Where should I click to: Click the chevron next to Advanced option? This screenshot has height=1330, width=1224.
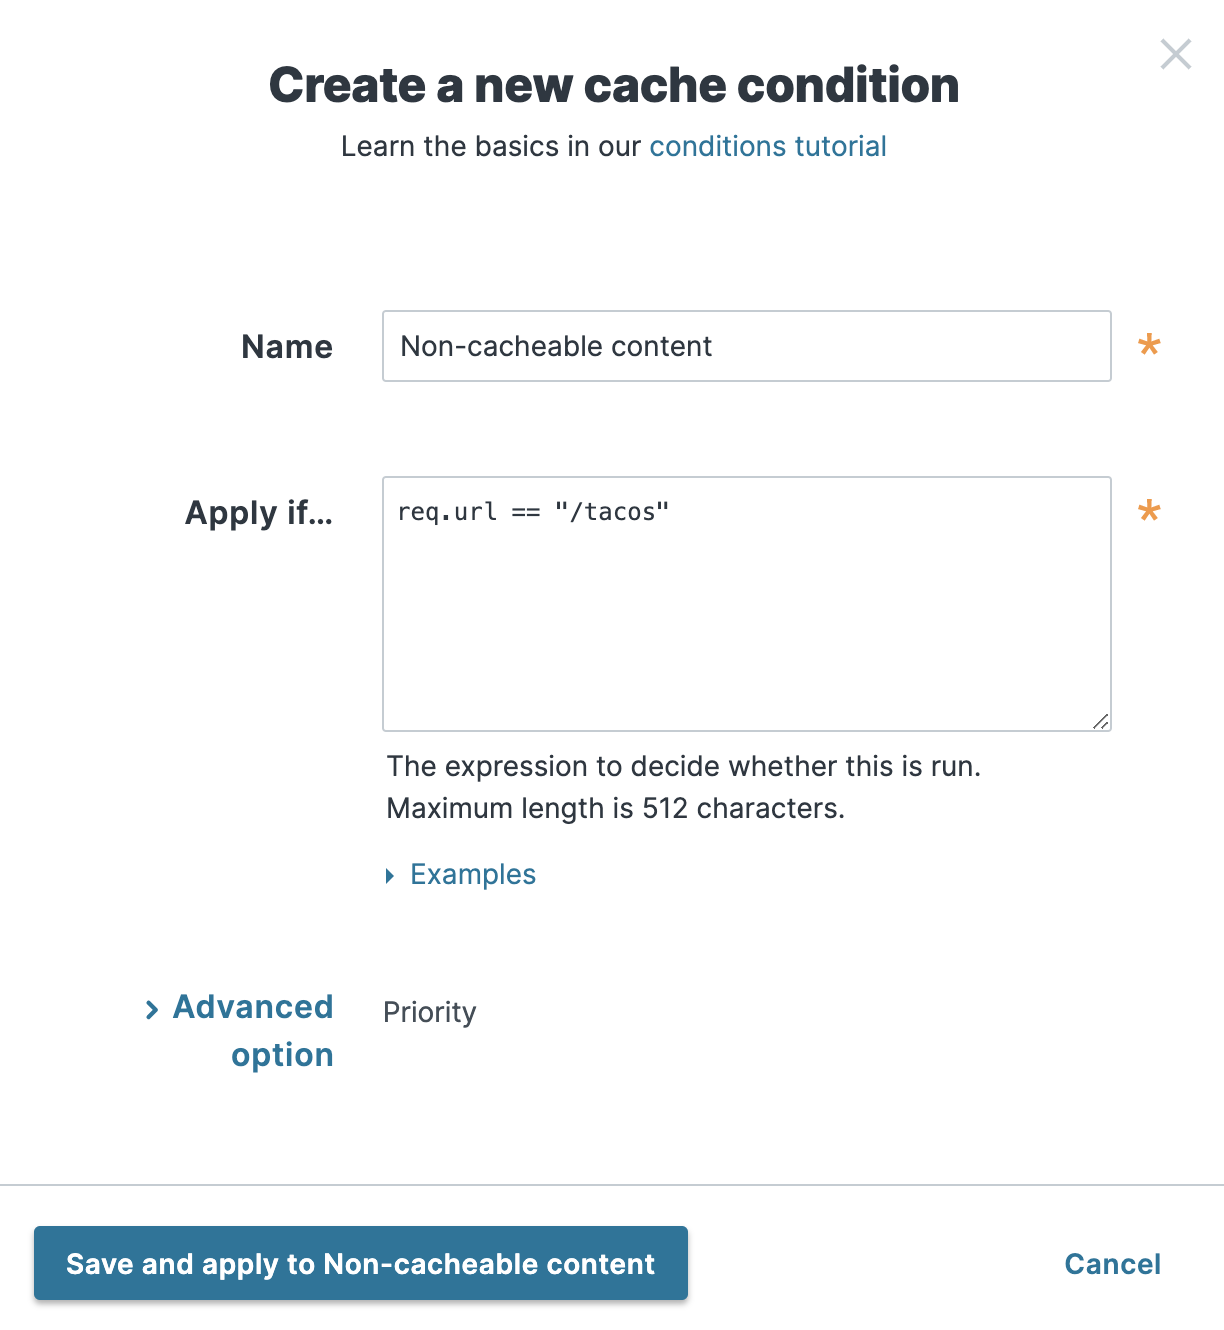(x=152, y=1009)
